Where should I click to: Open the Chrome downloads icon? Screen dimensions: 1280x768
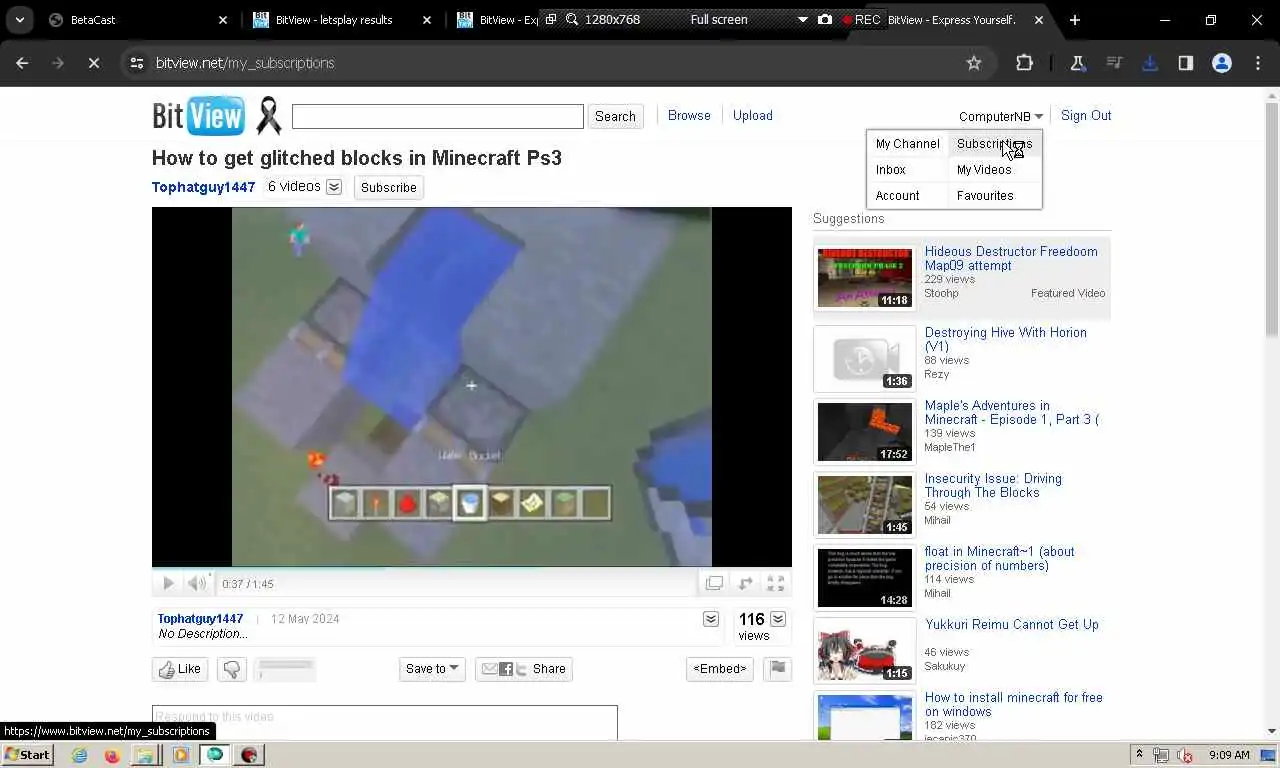click(x=1150, y=63)
